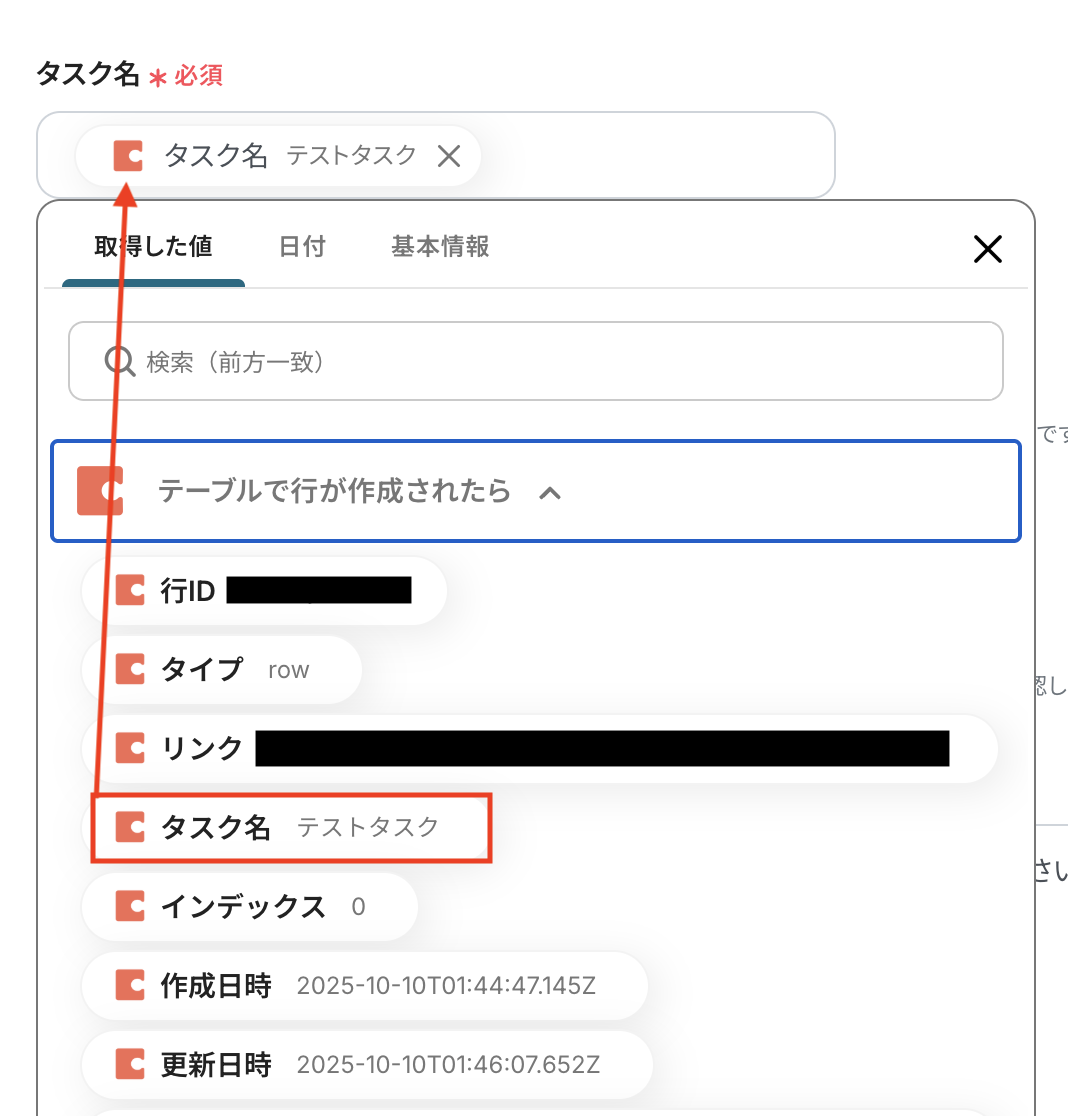The image size is (1068, 1116).
Task: Click the 2025-10-10T01:44:47.145Z timestamp text
Action: (446, 986)
